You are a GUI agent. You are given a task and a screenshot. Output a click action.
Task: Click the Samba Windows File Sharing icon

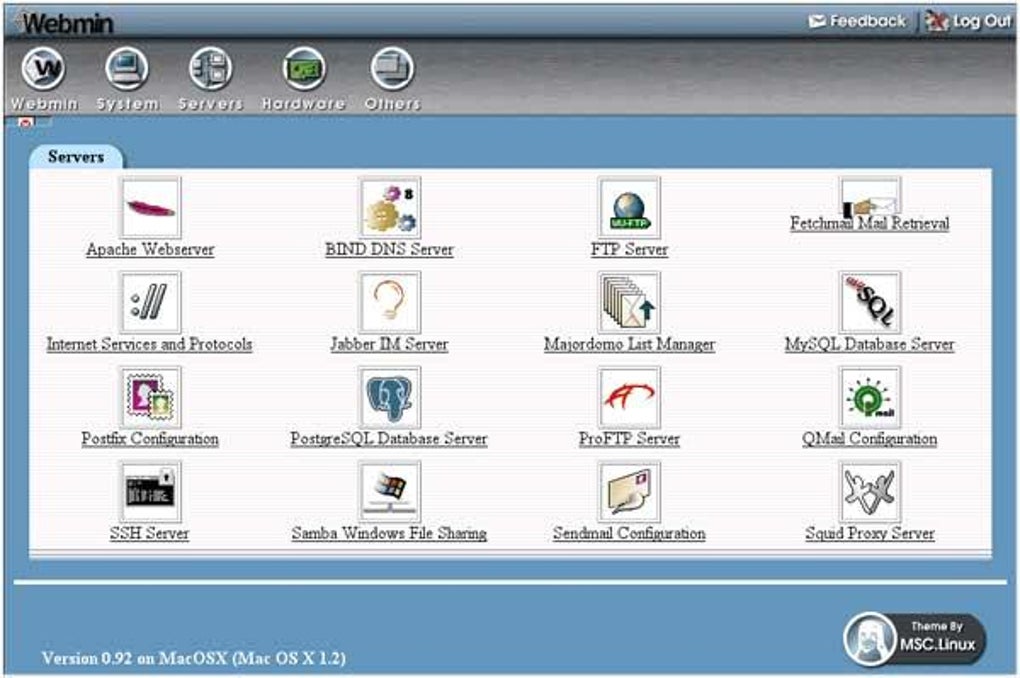pyautogui.click(x=390, y=492)
